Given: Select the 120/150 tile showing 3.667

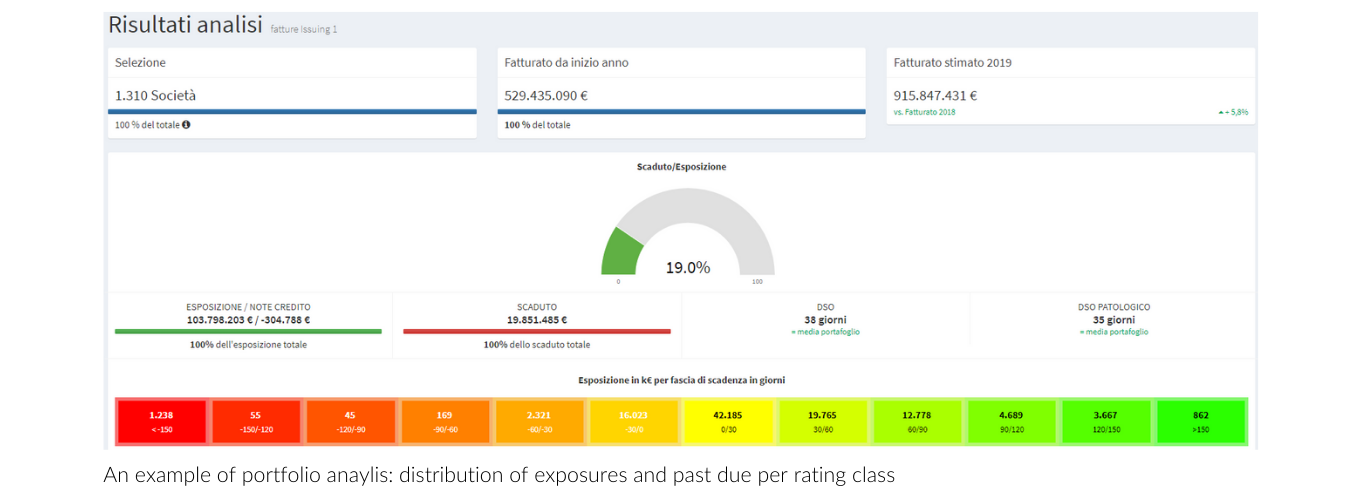Looking at the screenshot, I should click(x=1107, y=422).
